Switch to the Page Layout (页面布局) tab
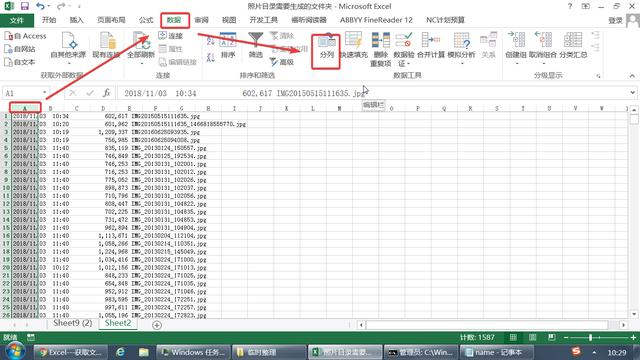 (x=111, y=20)
